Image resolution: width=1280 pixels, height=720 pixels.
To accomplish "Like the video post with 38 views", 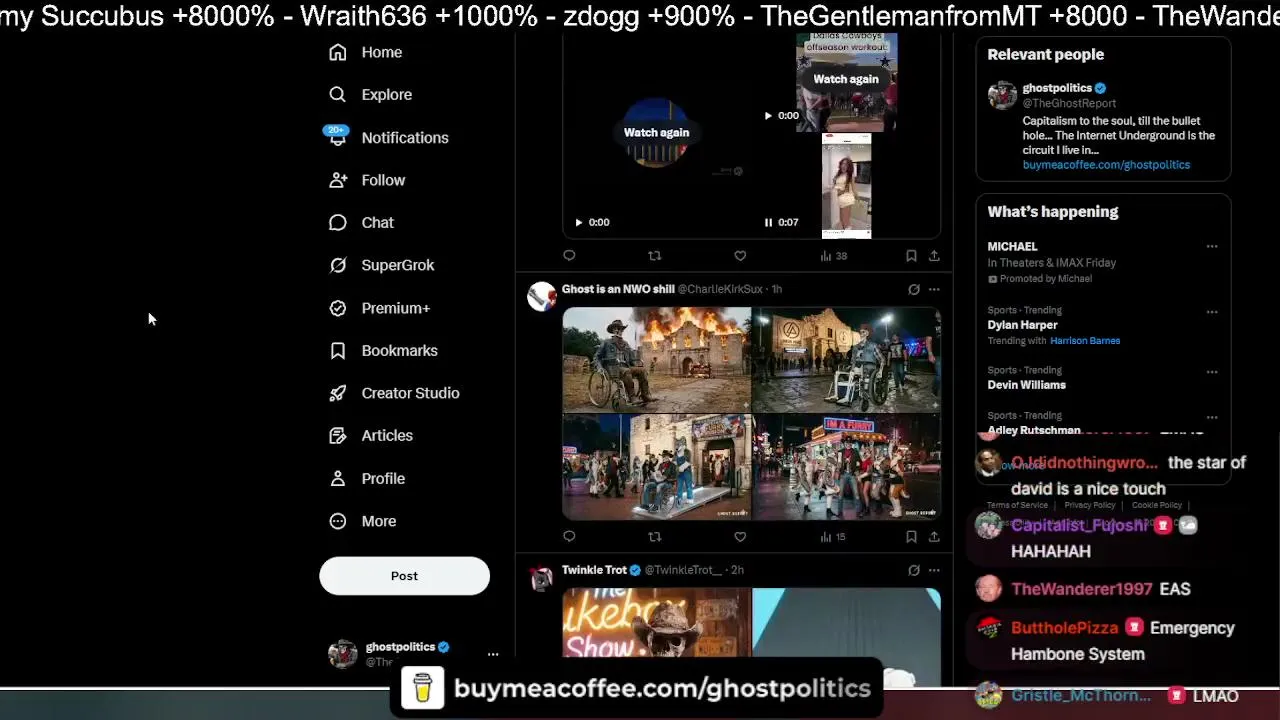I will click(740, 256).
